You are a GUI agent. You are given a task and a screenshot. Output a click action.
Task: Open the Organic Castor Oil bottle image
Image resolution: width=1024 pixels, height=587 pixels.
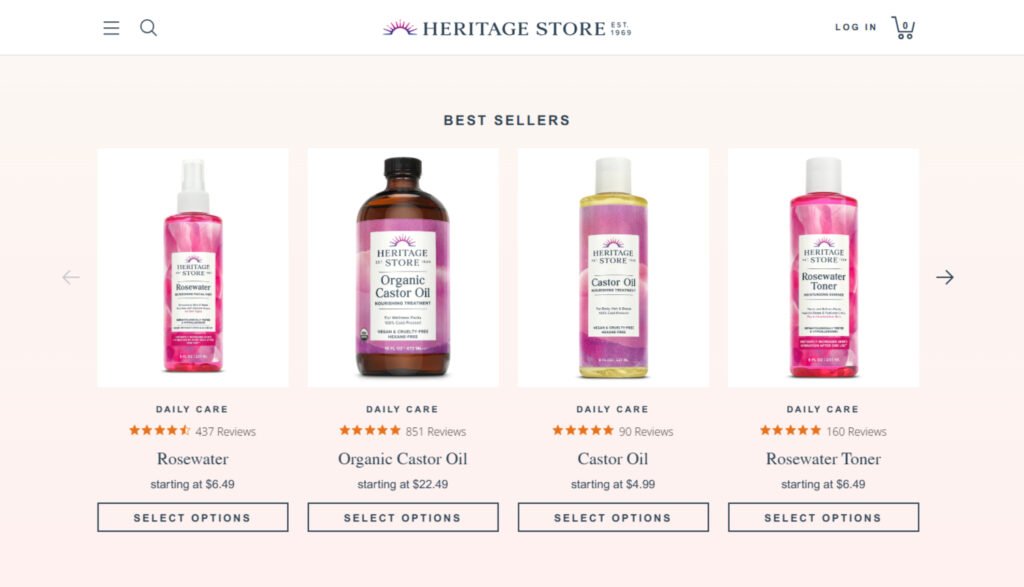point(402,267)
